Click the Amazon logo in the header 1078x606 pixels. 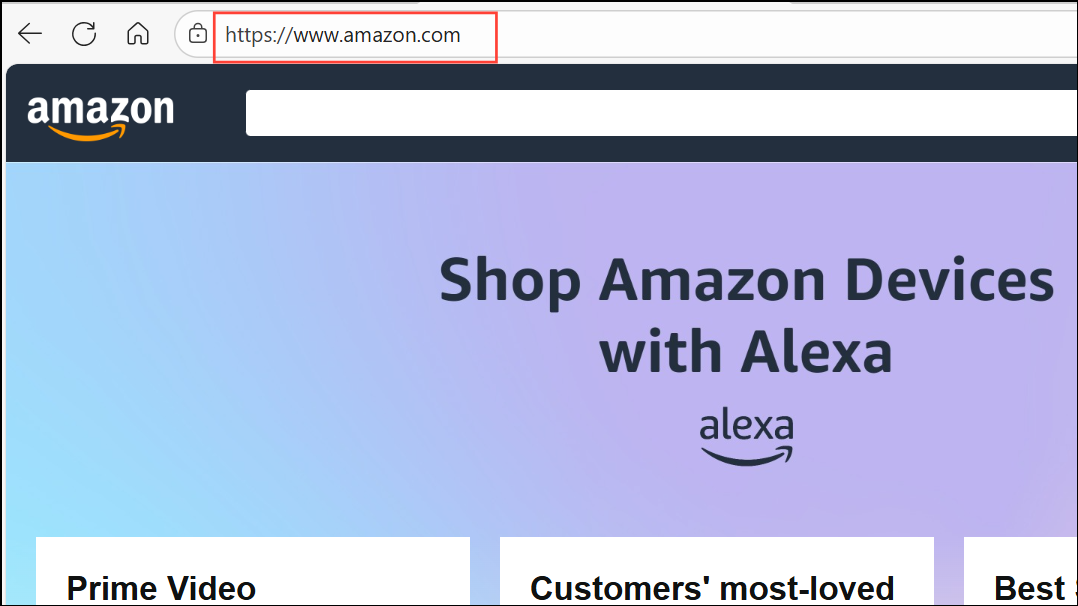[100, 117]
